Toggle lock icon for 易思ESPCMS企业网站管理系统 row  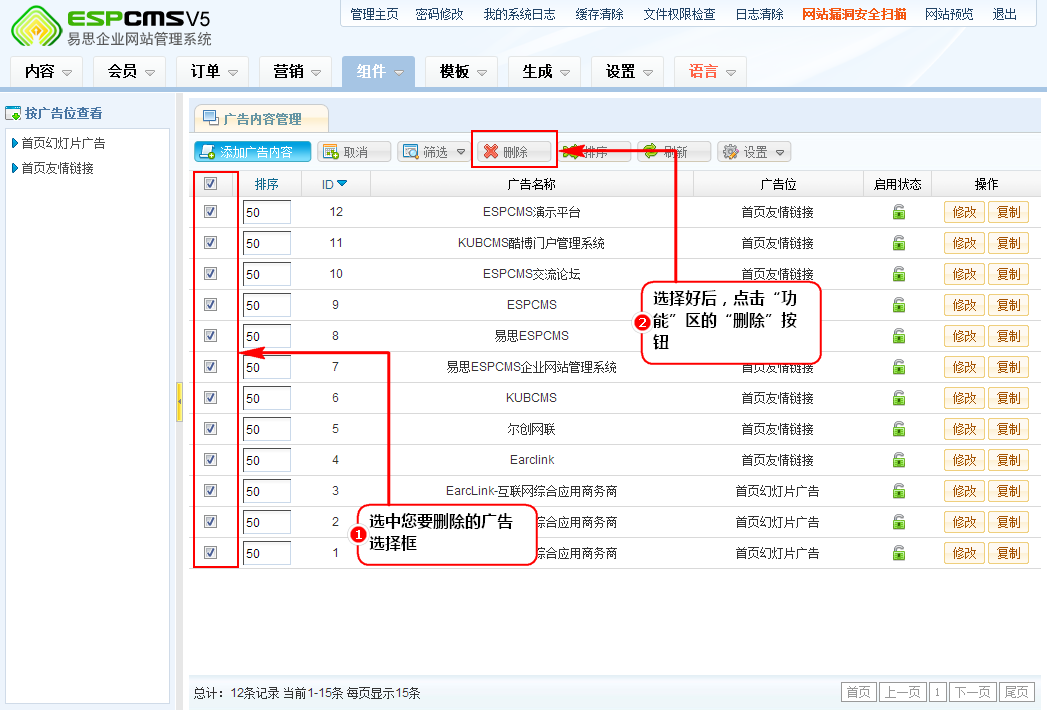tap(899, 367)
